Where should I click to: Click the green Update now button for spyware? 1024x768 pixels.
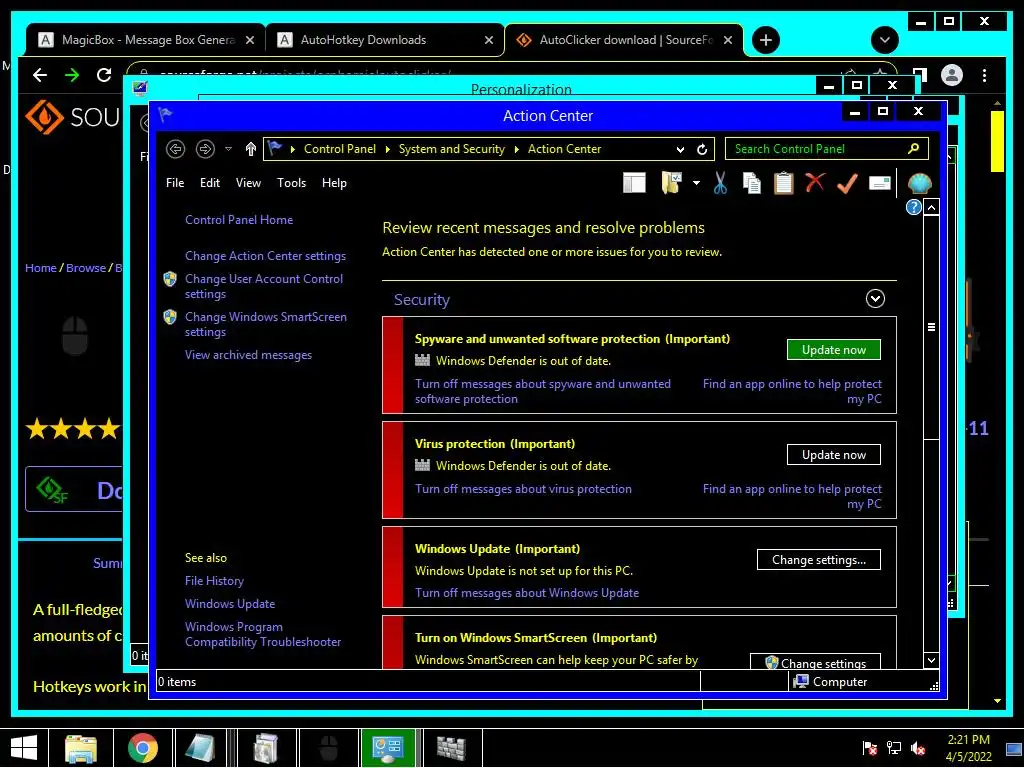[x=834, y=350]
